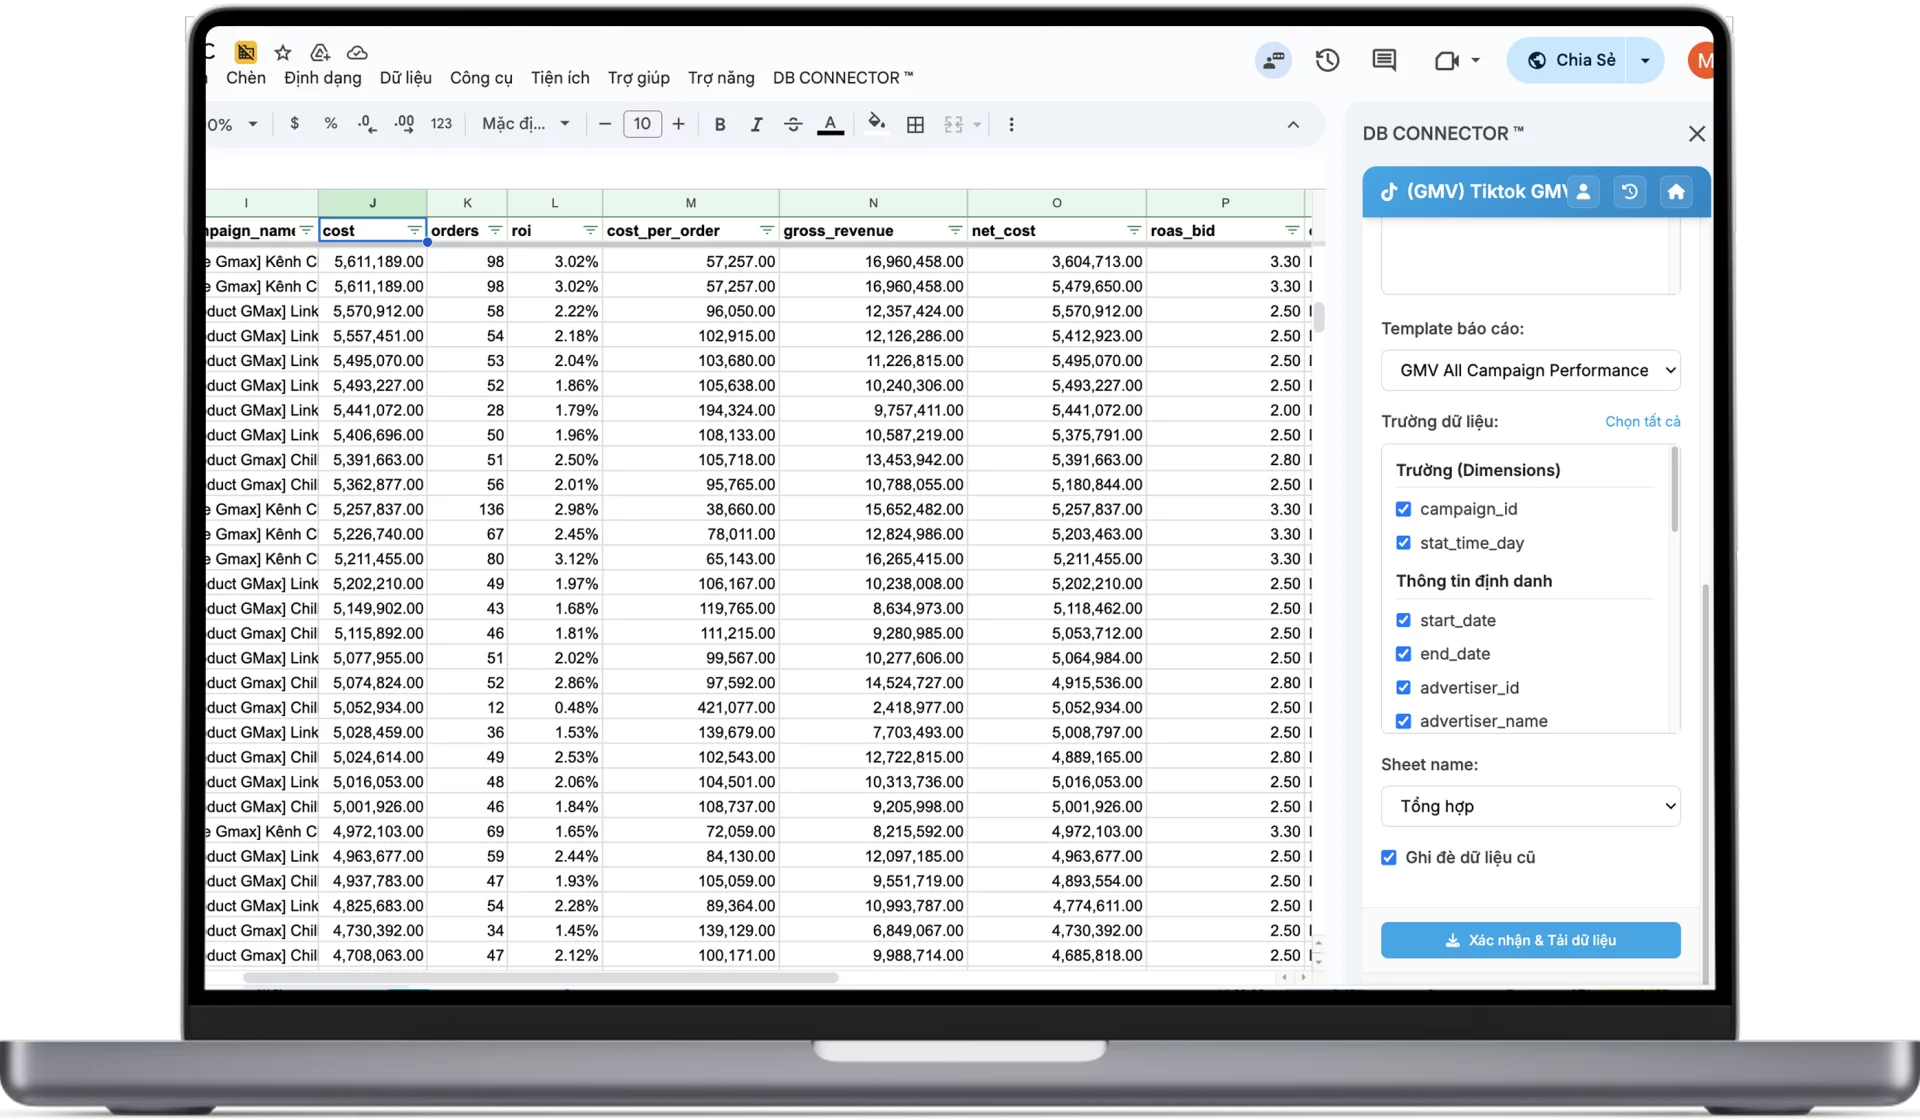Open the Chèn menu
Image resolution: width=1920 pixels, height=1120 pixels.
pyautogui.click(x=245, y=78)
